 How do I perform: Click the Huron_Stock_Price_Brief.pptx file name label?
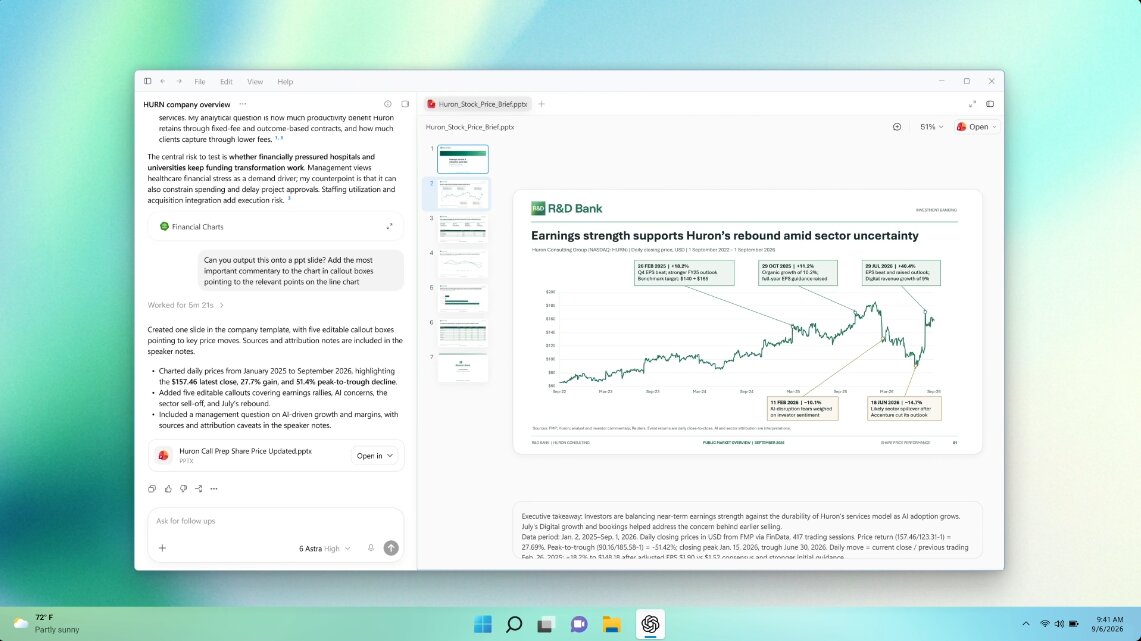point(470,127)
